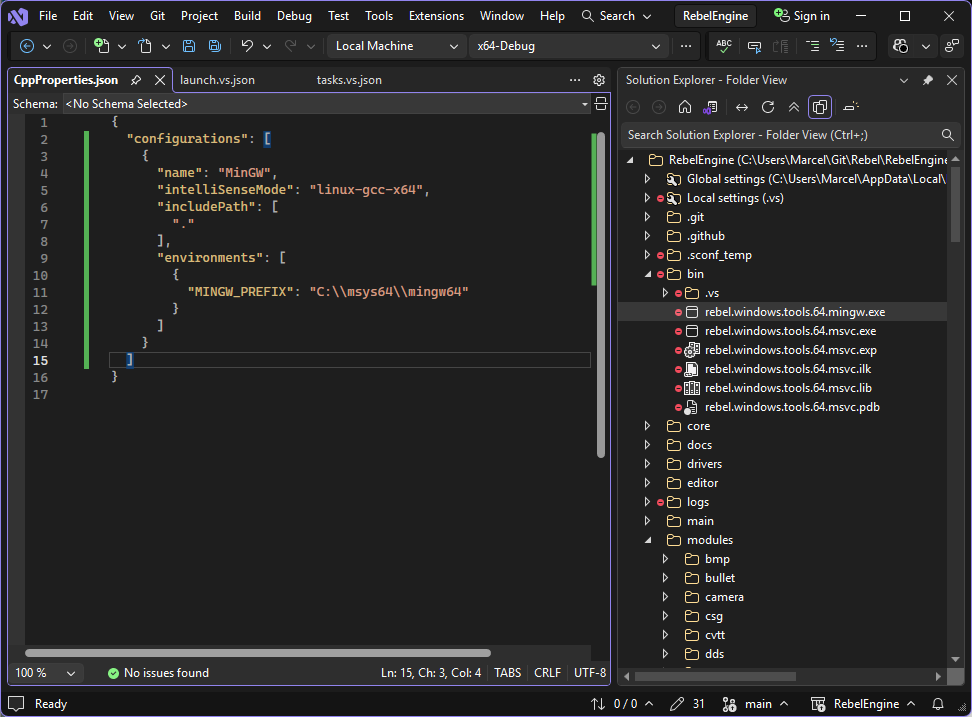Open the notifications bell in status bar
The width and height of the screenshot is (972, 717).
click(x=938, y=704)
